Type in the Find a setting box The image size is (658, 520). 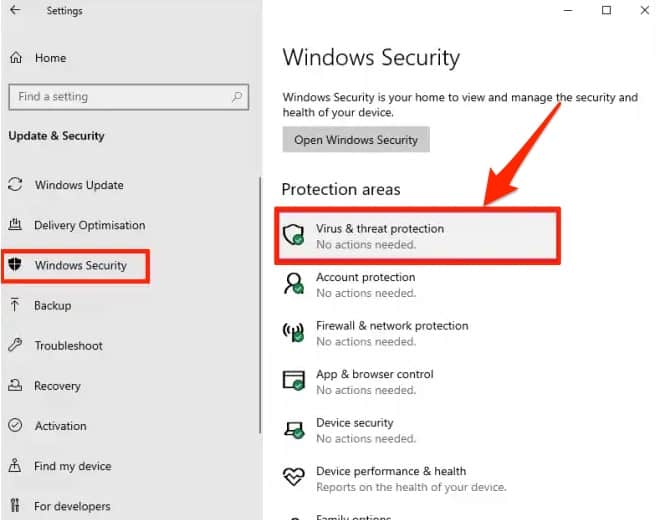[118, 97]
